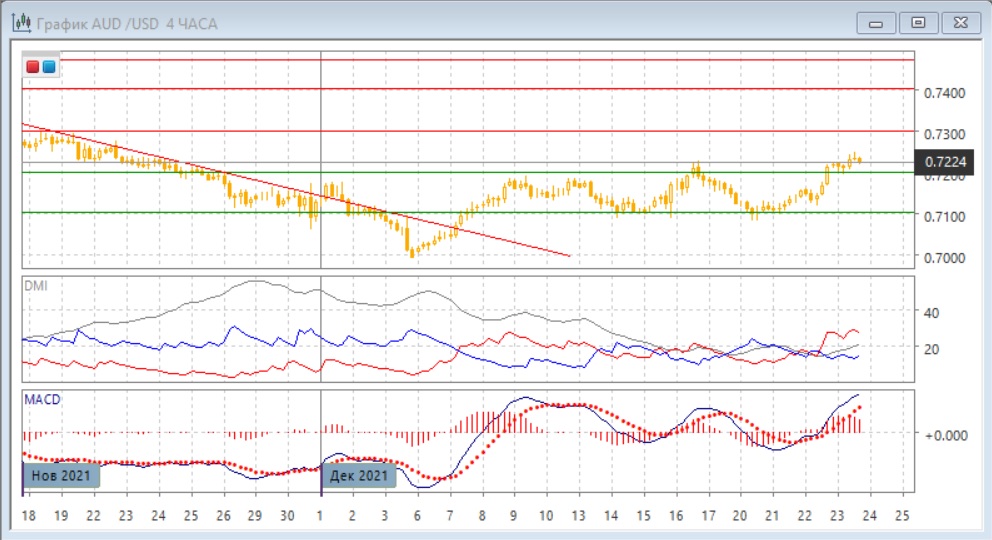
Task: Click date 13 on the time axis
Action: 578,516
